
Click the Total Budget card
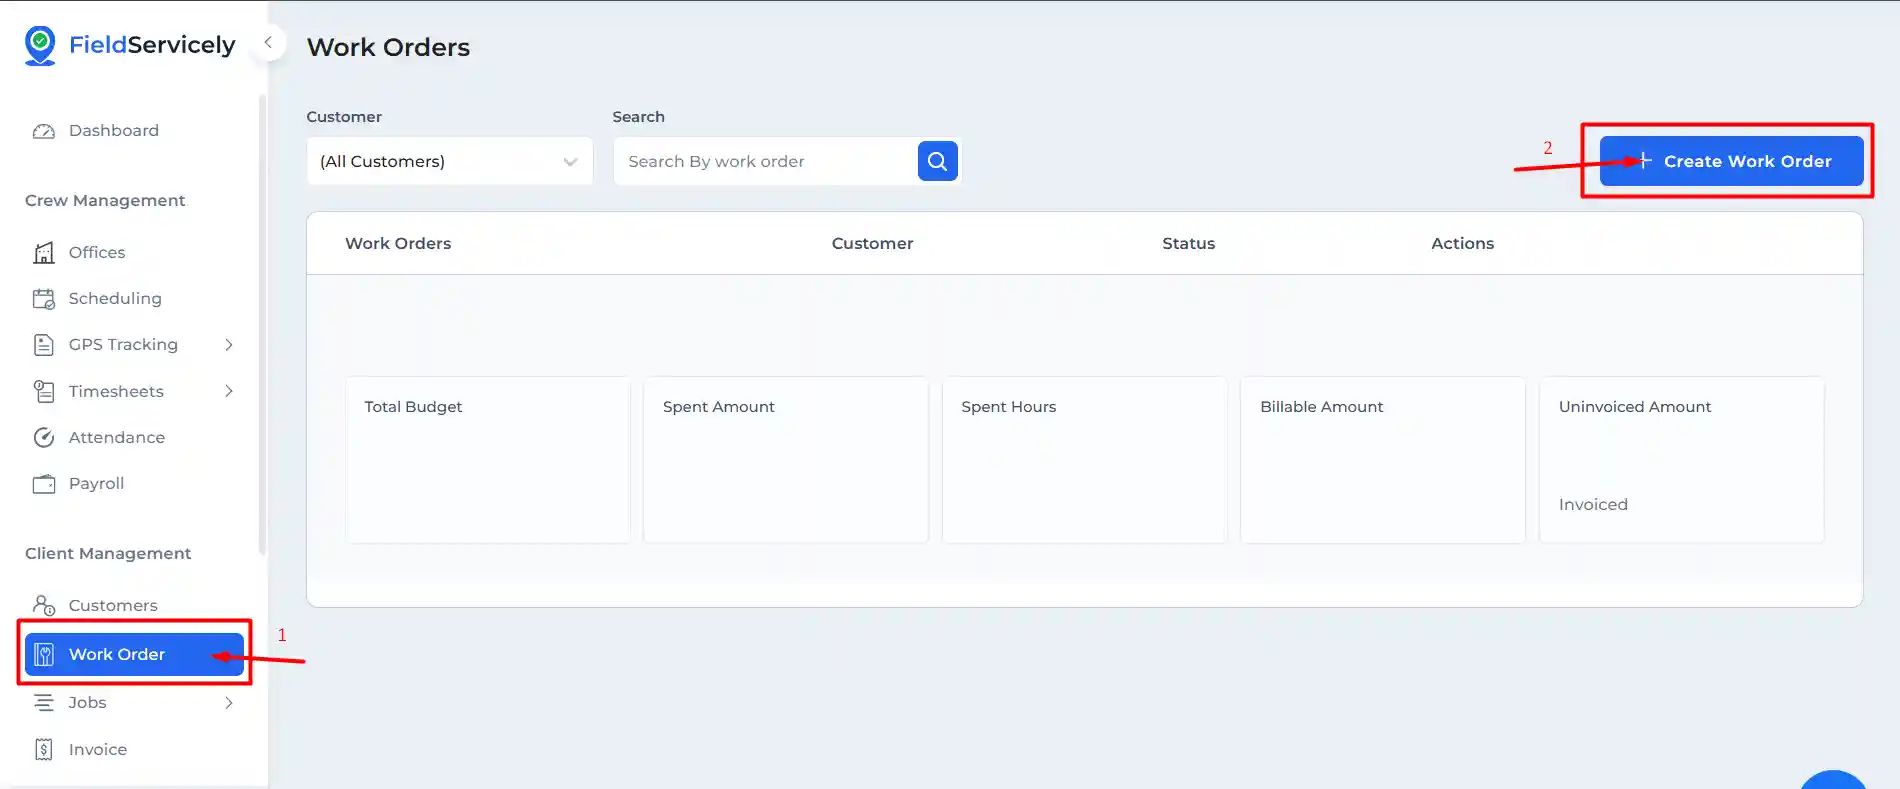(x=488, y=460)
